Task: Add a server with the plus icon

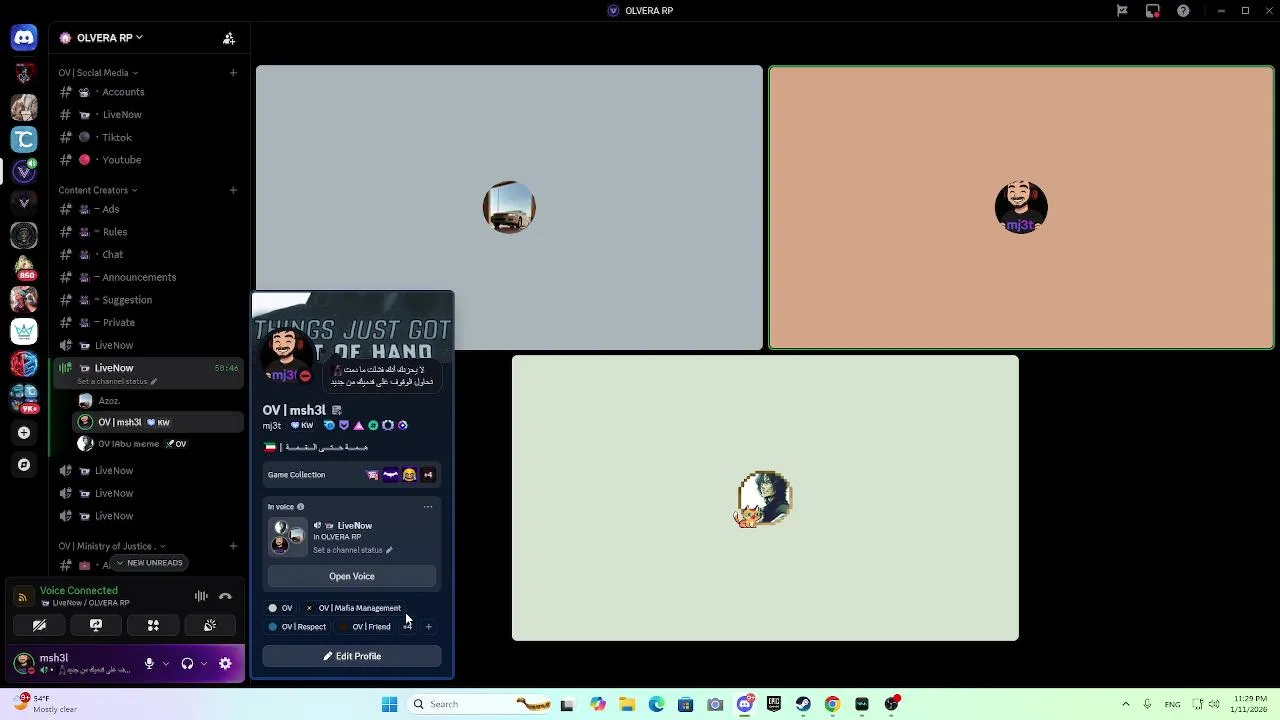Action: 24,433
